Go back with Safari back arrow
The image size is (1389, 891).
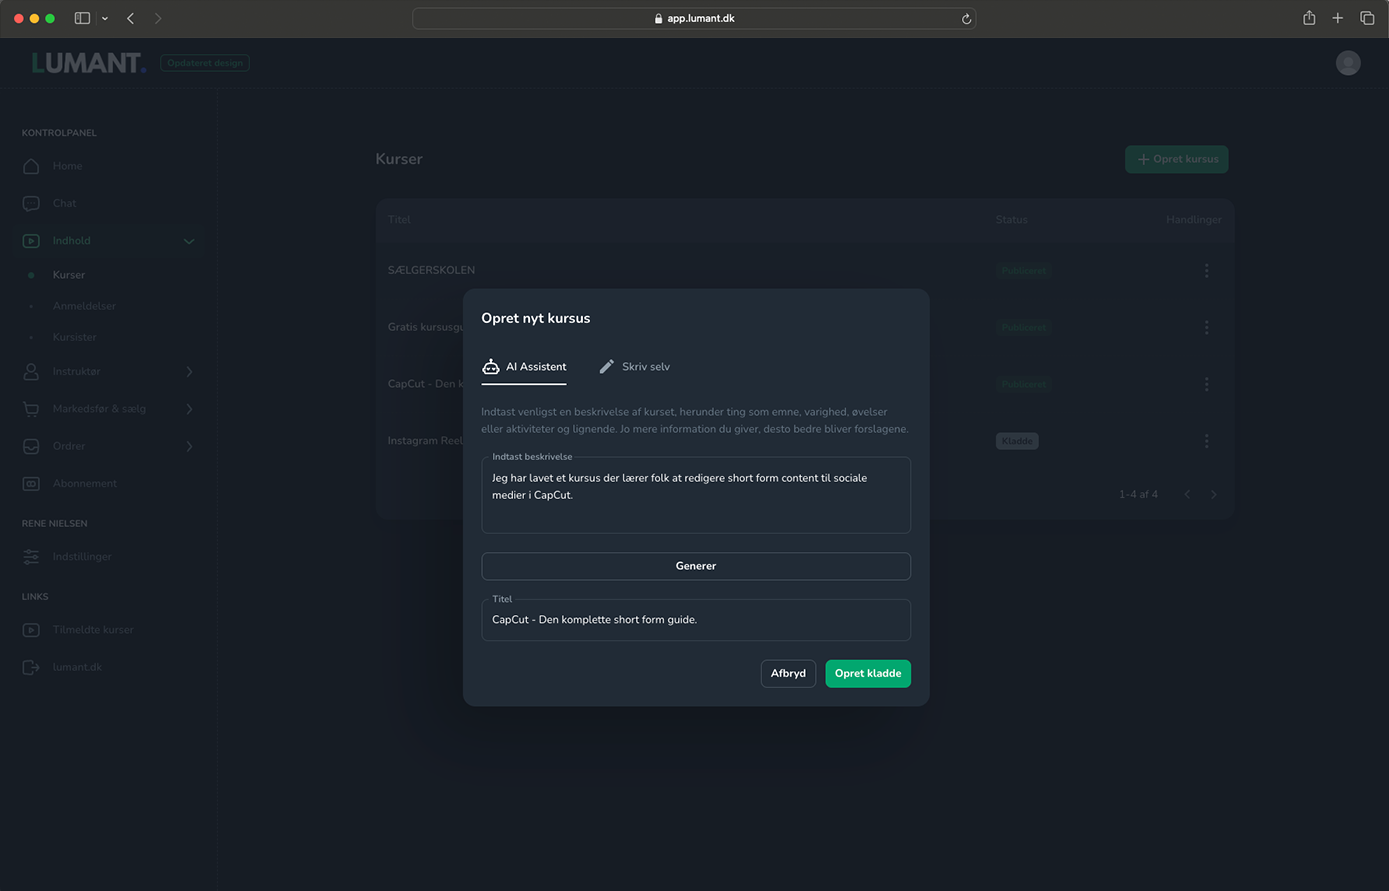pos(130,18)
